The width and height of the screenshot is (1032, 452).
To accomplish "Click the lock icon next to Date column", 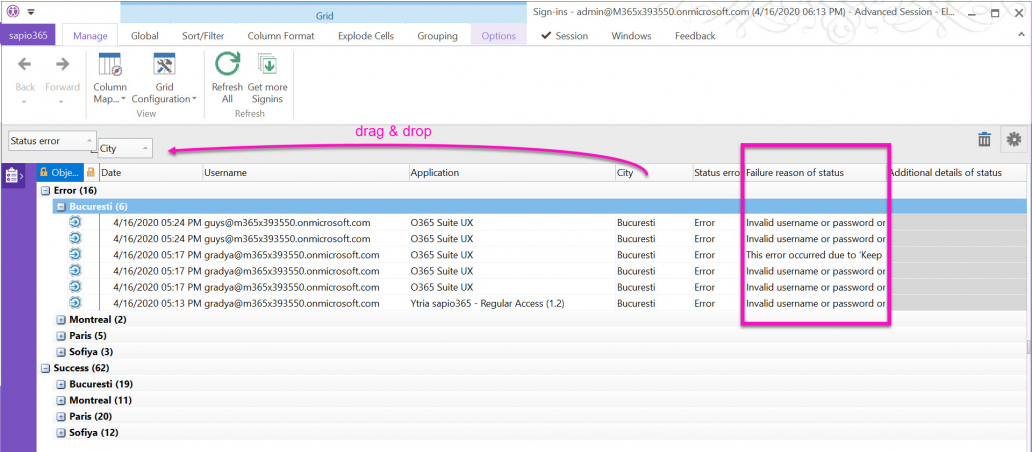I will 91,173.
